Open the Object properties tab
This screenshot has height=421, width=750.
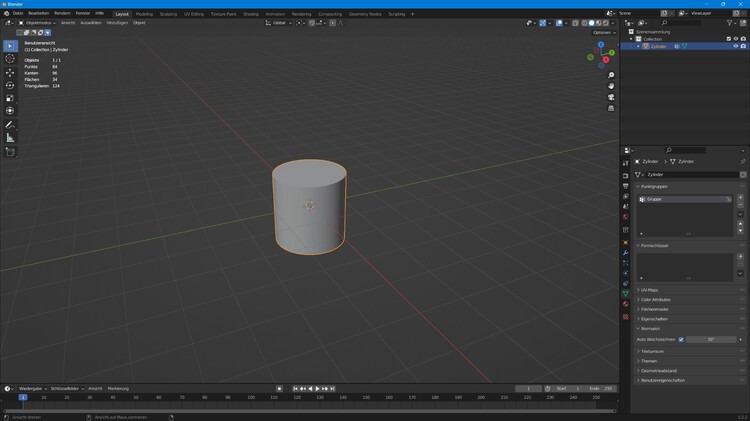click(626, 243)
